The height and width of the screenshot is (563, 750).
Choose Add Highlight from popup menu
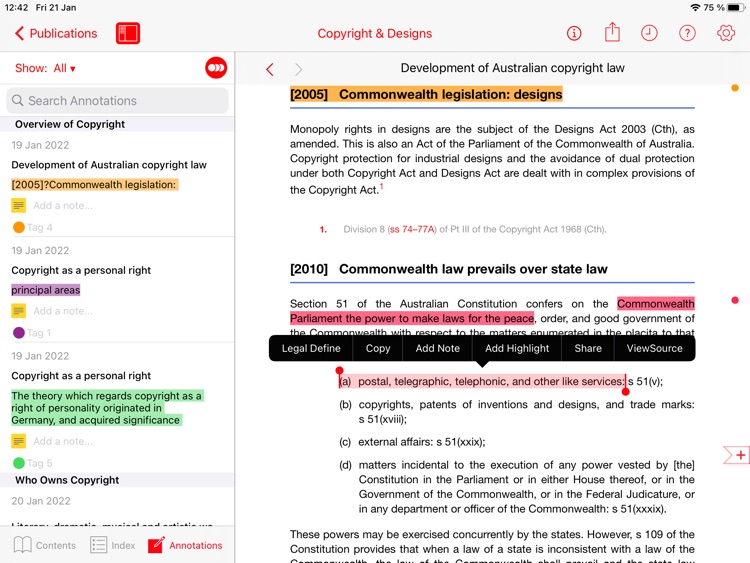[x=517, y=348]
